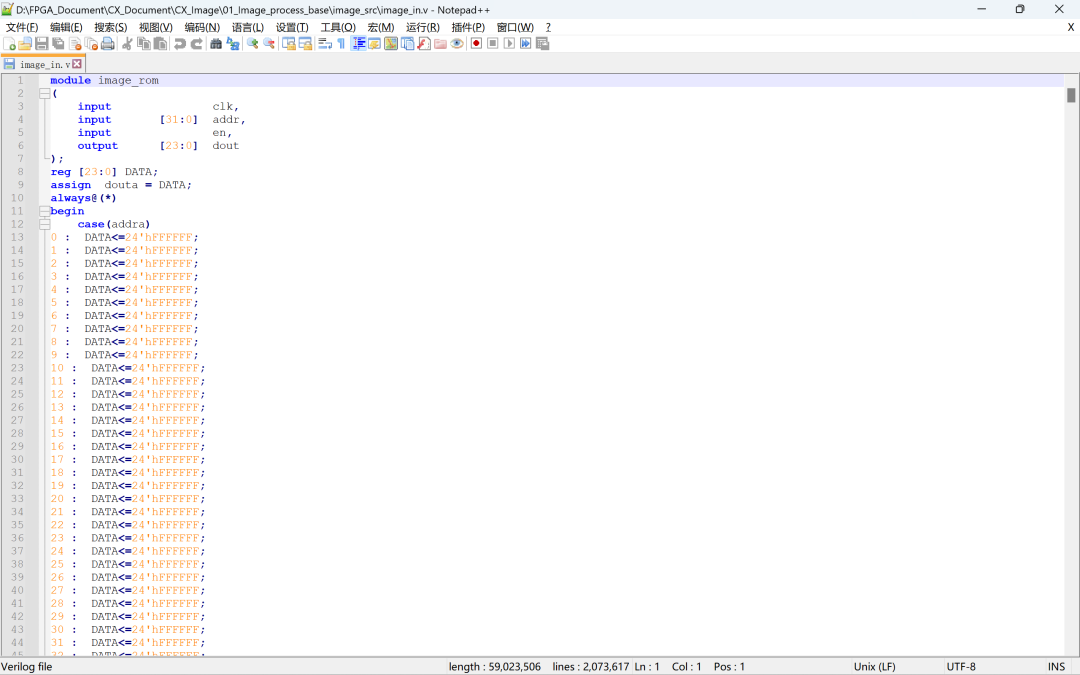Run the recorded macro with play icon

509,43
